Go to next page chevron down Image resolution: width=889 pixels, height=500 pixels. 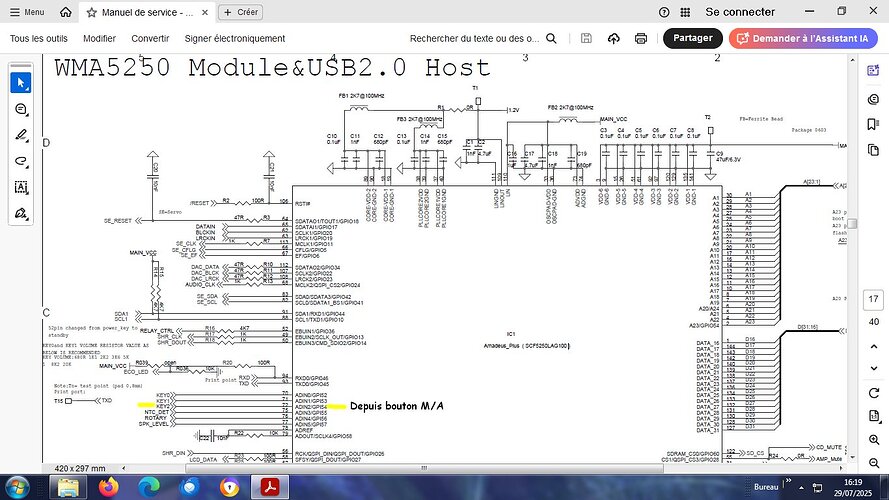874,368
